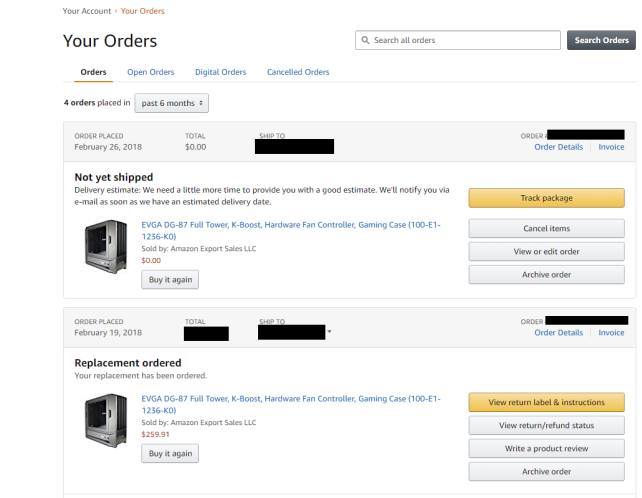Expand the 'past 6 months' time filter dropdown
The width and height of the screenshot is (642, 498).
pyautogui.click(x=171, y=103)
